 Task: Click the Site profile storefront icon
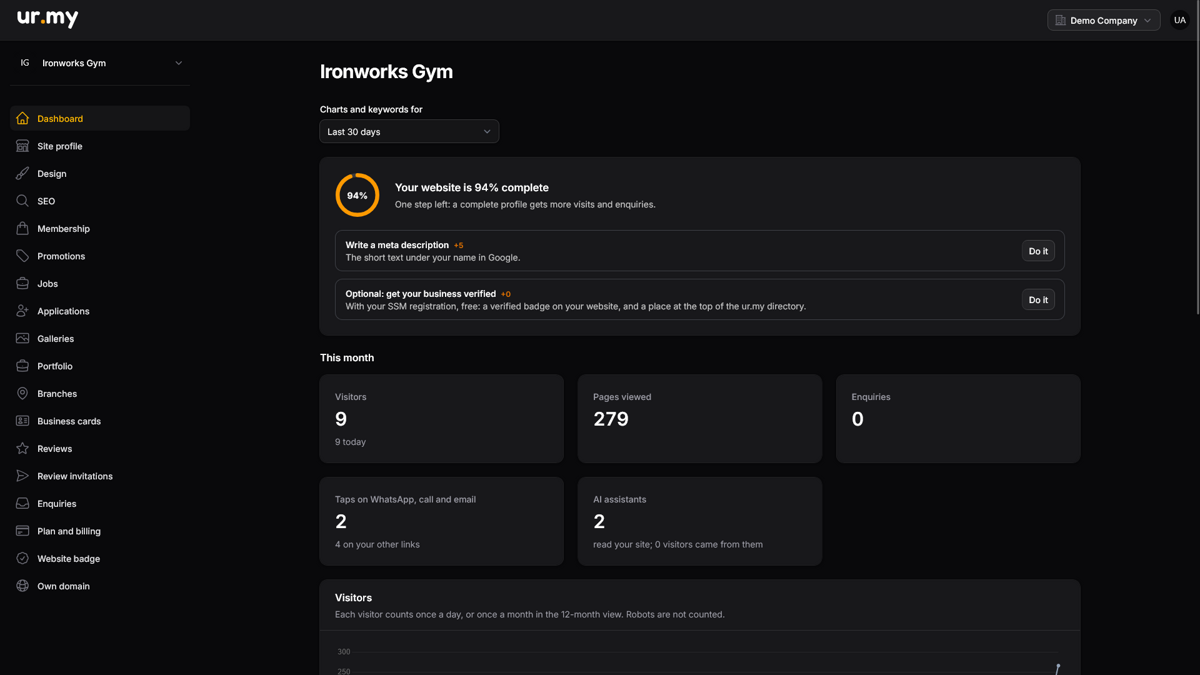(22, 146)
